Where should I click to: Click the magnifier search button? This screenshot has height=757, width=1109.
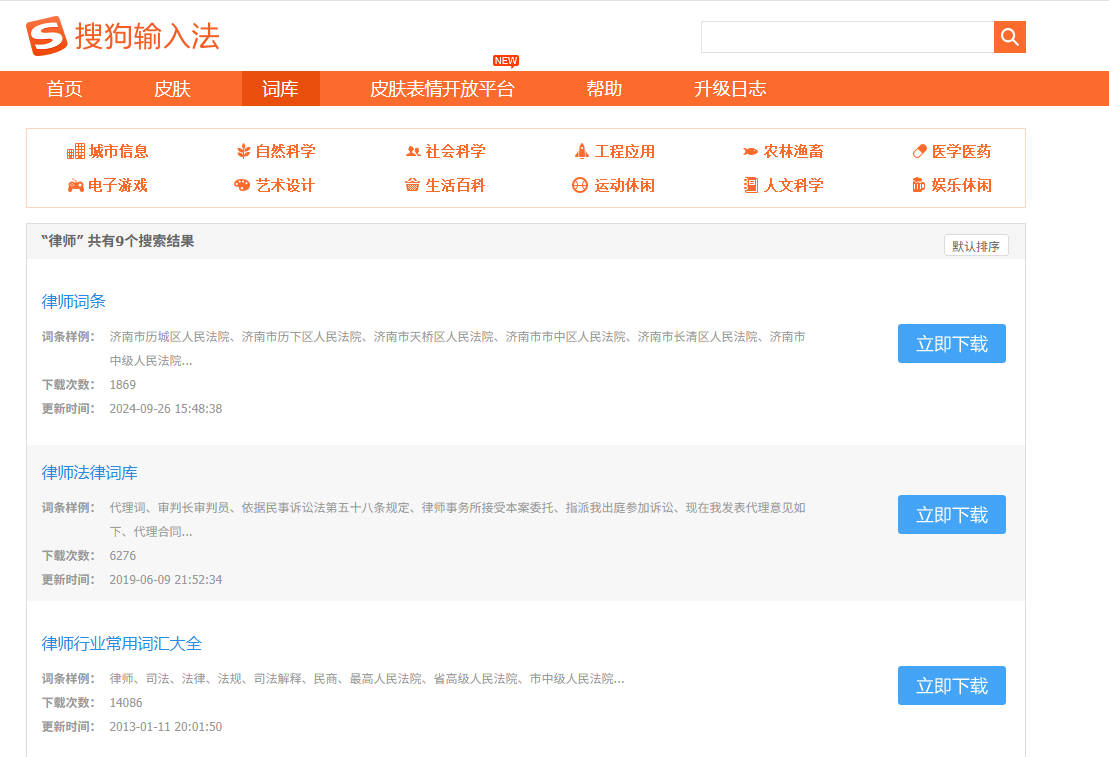[1009, 37]
